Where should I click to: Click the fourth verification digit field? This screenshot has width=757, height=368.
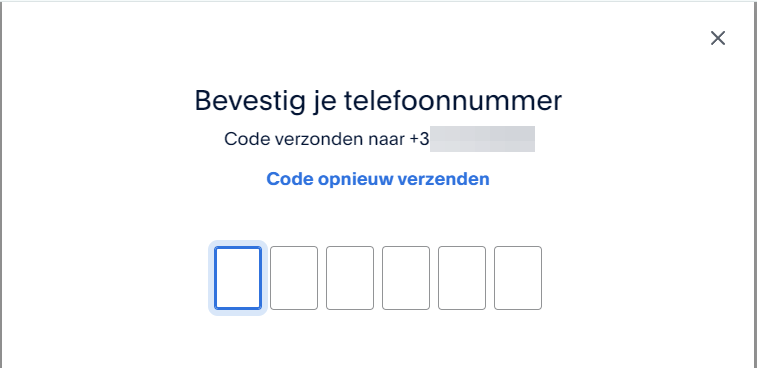[406, 278]
